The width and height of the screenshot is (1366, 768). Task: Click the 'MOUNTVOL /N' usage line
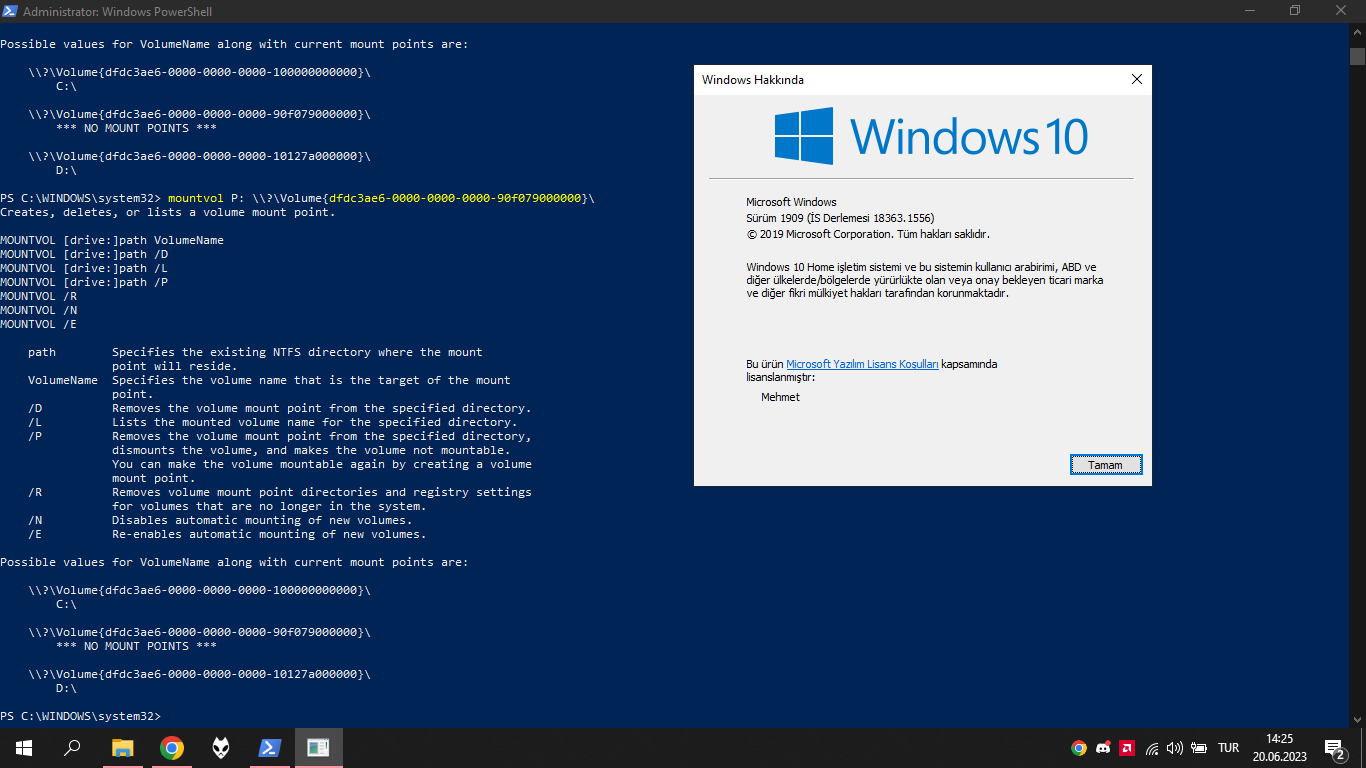[x=38, y=310]
